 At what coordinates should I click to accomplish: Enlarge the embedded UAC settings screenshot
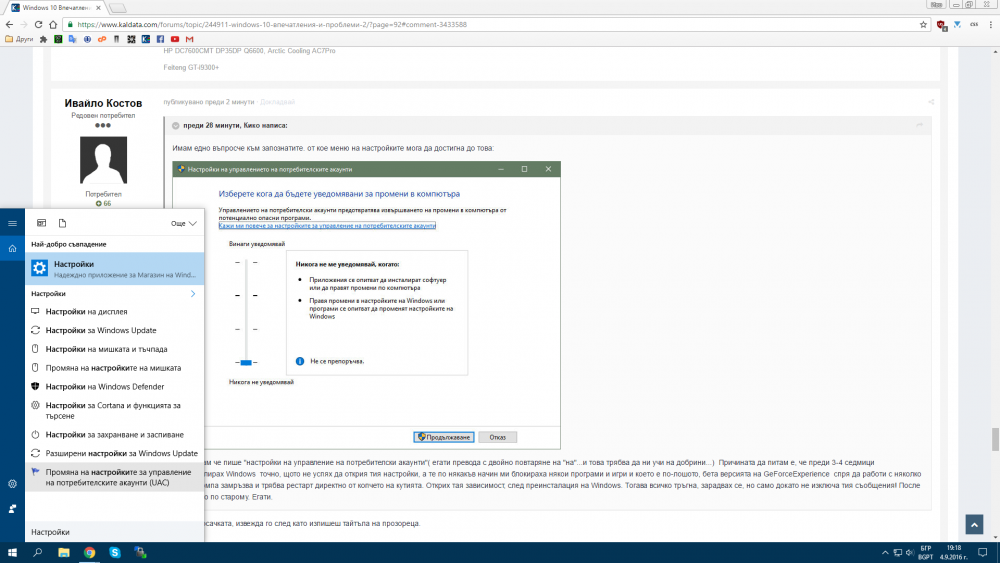tap(367, 305)
